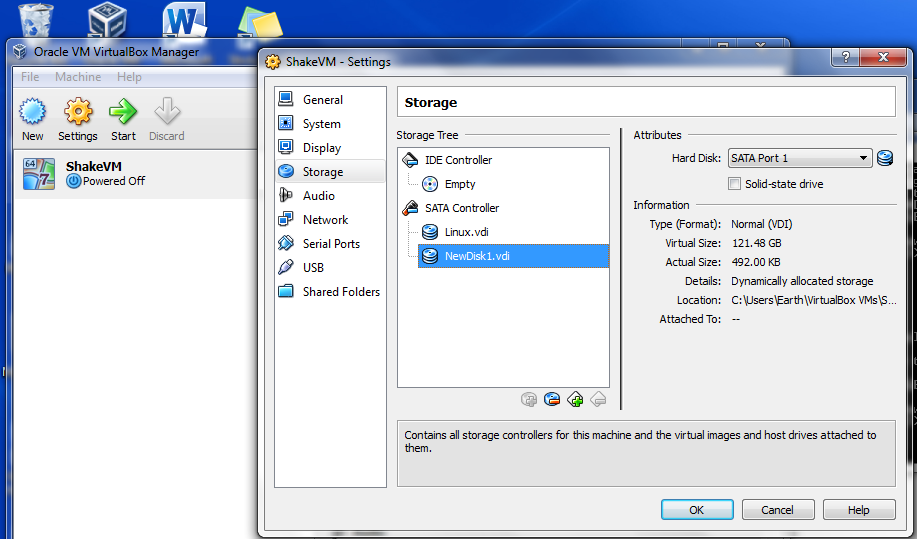
Task: Click the USB plug icon
Action: tap(285, 267)
